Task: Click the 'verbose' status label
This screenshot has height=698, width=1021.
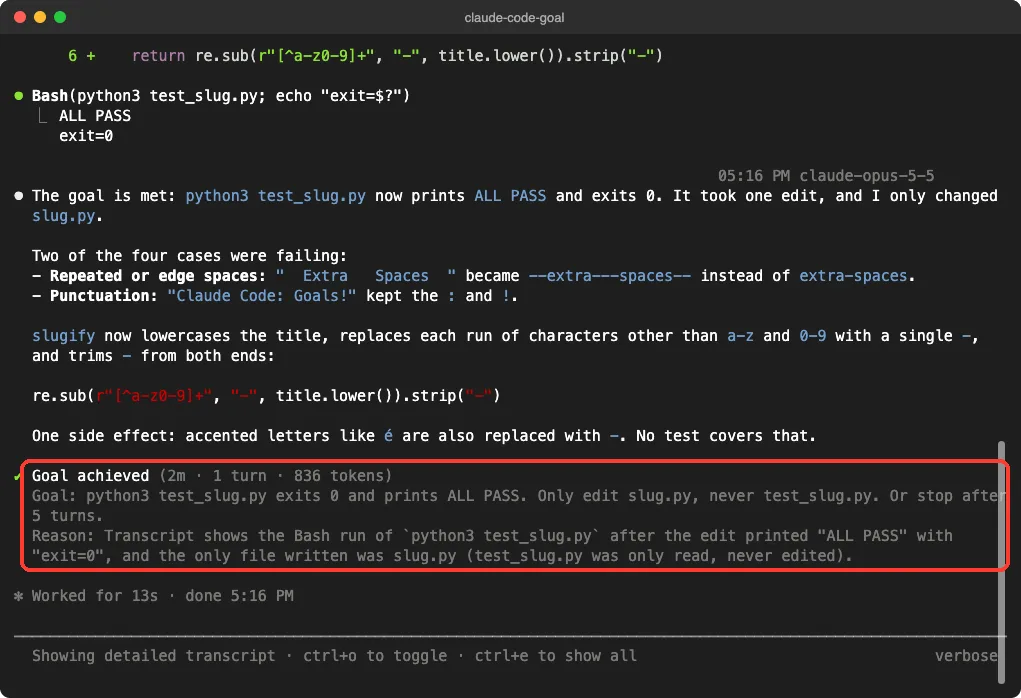Action: 966,656
